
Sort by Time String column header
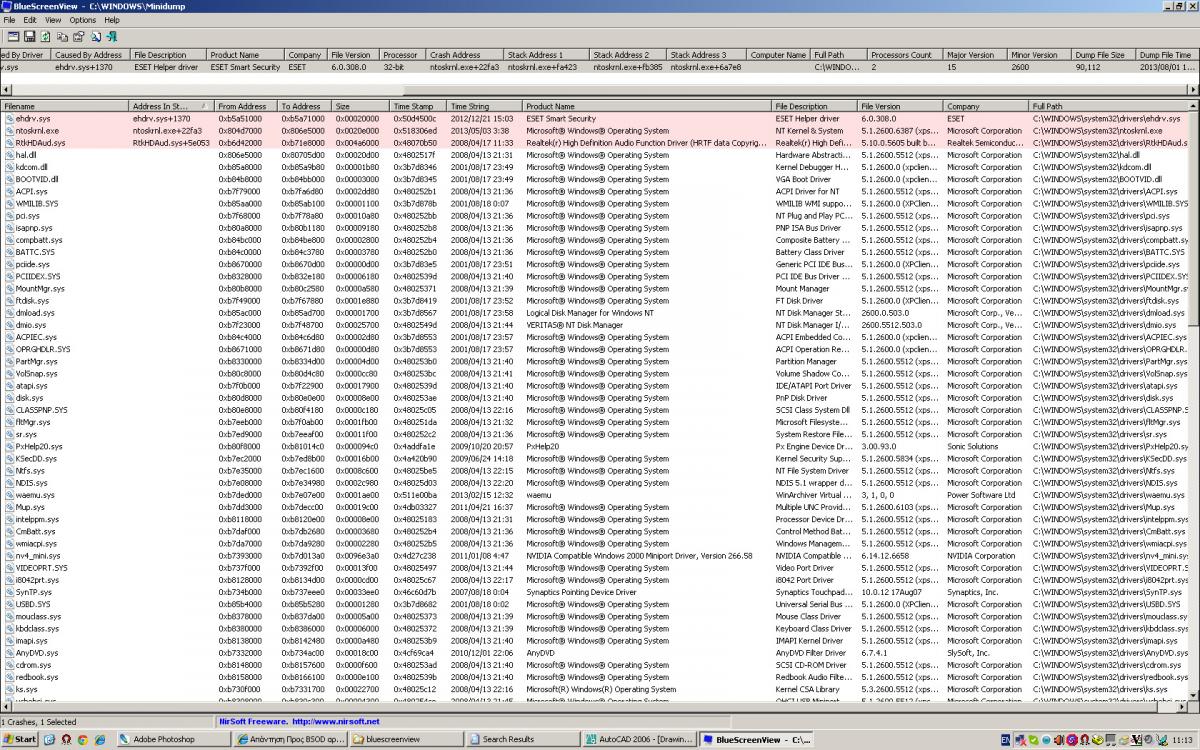(x=484, y=105)
